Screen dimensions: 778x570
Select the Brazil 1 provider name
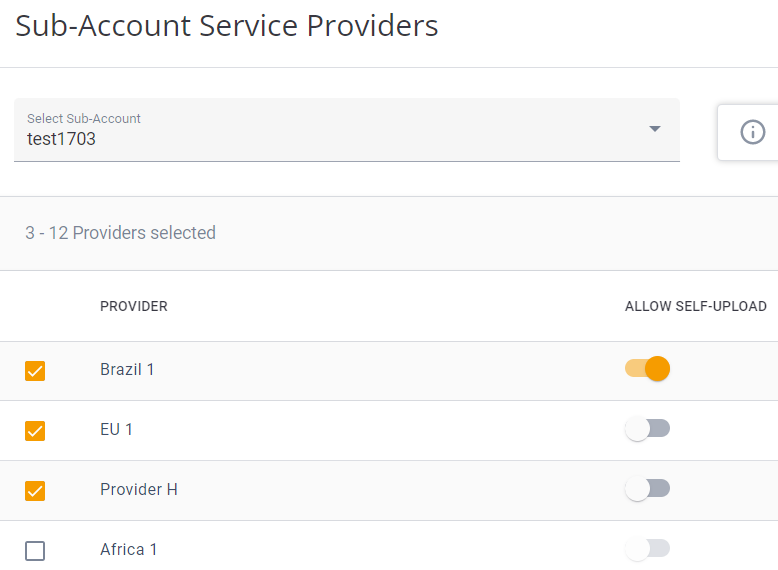pyautogui.click(x=127, y=370)
